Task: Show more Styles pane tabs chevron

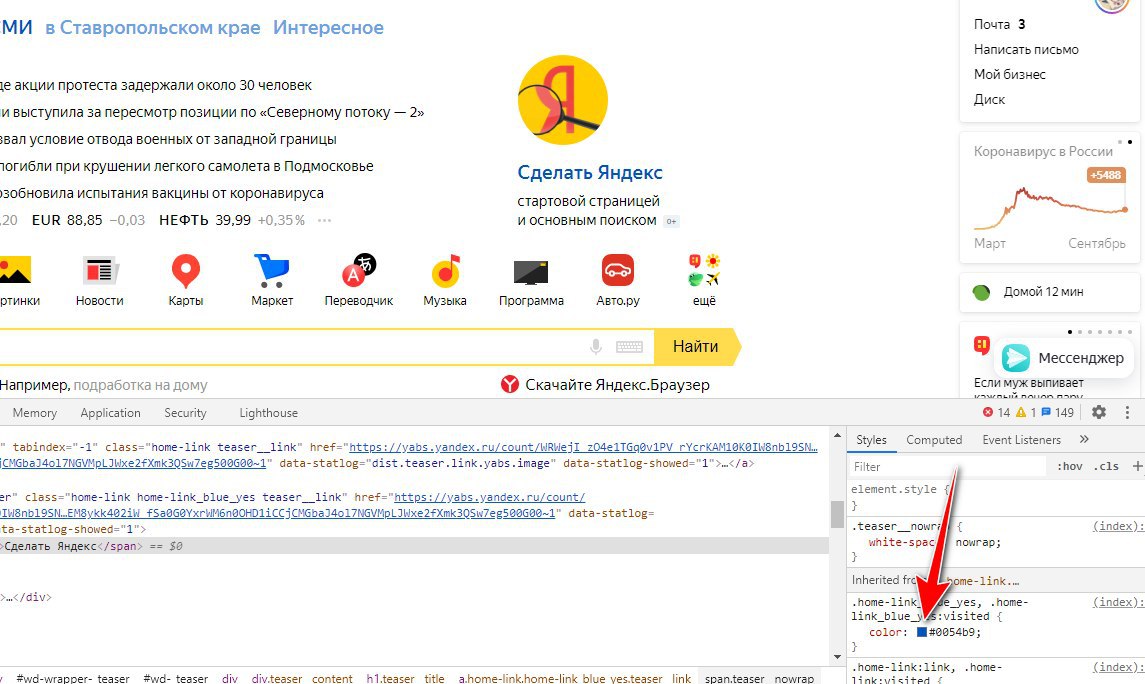Action: [1084, 439]
